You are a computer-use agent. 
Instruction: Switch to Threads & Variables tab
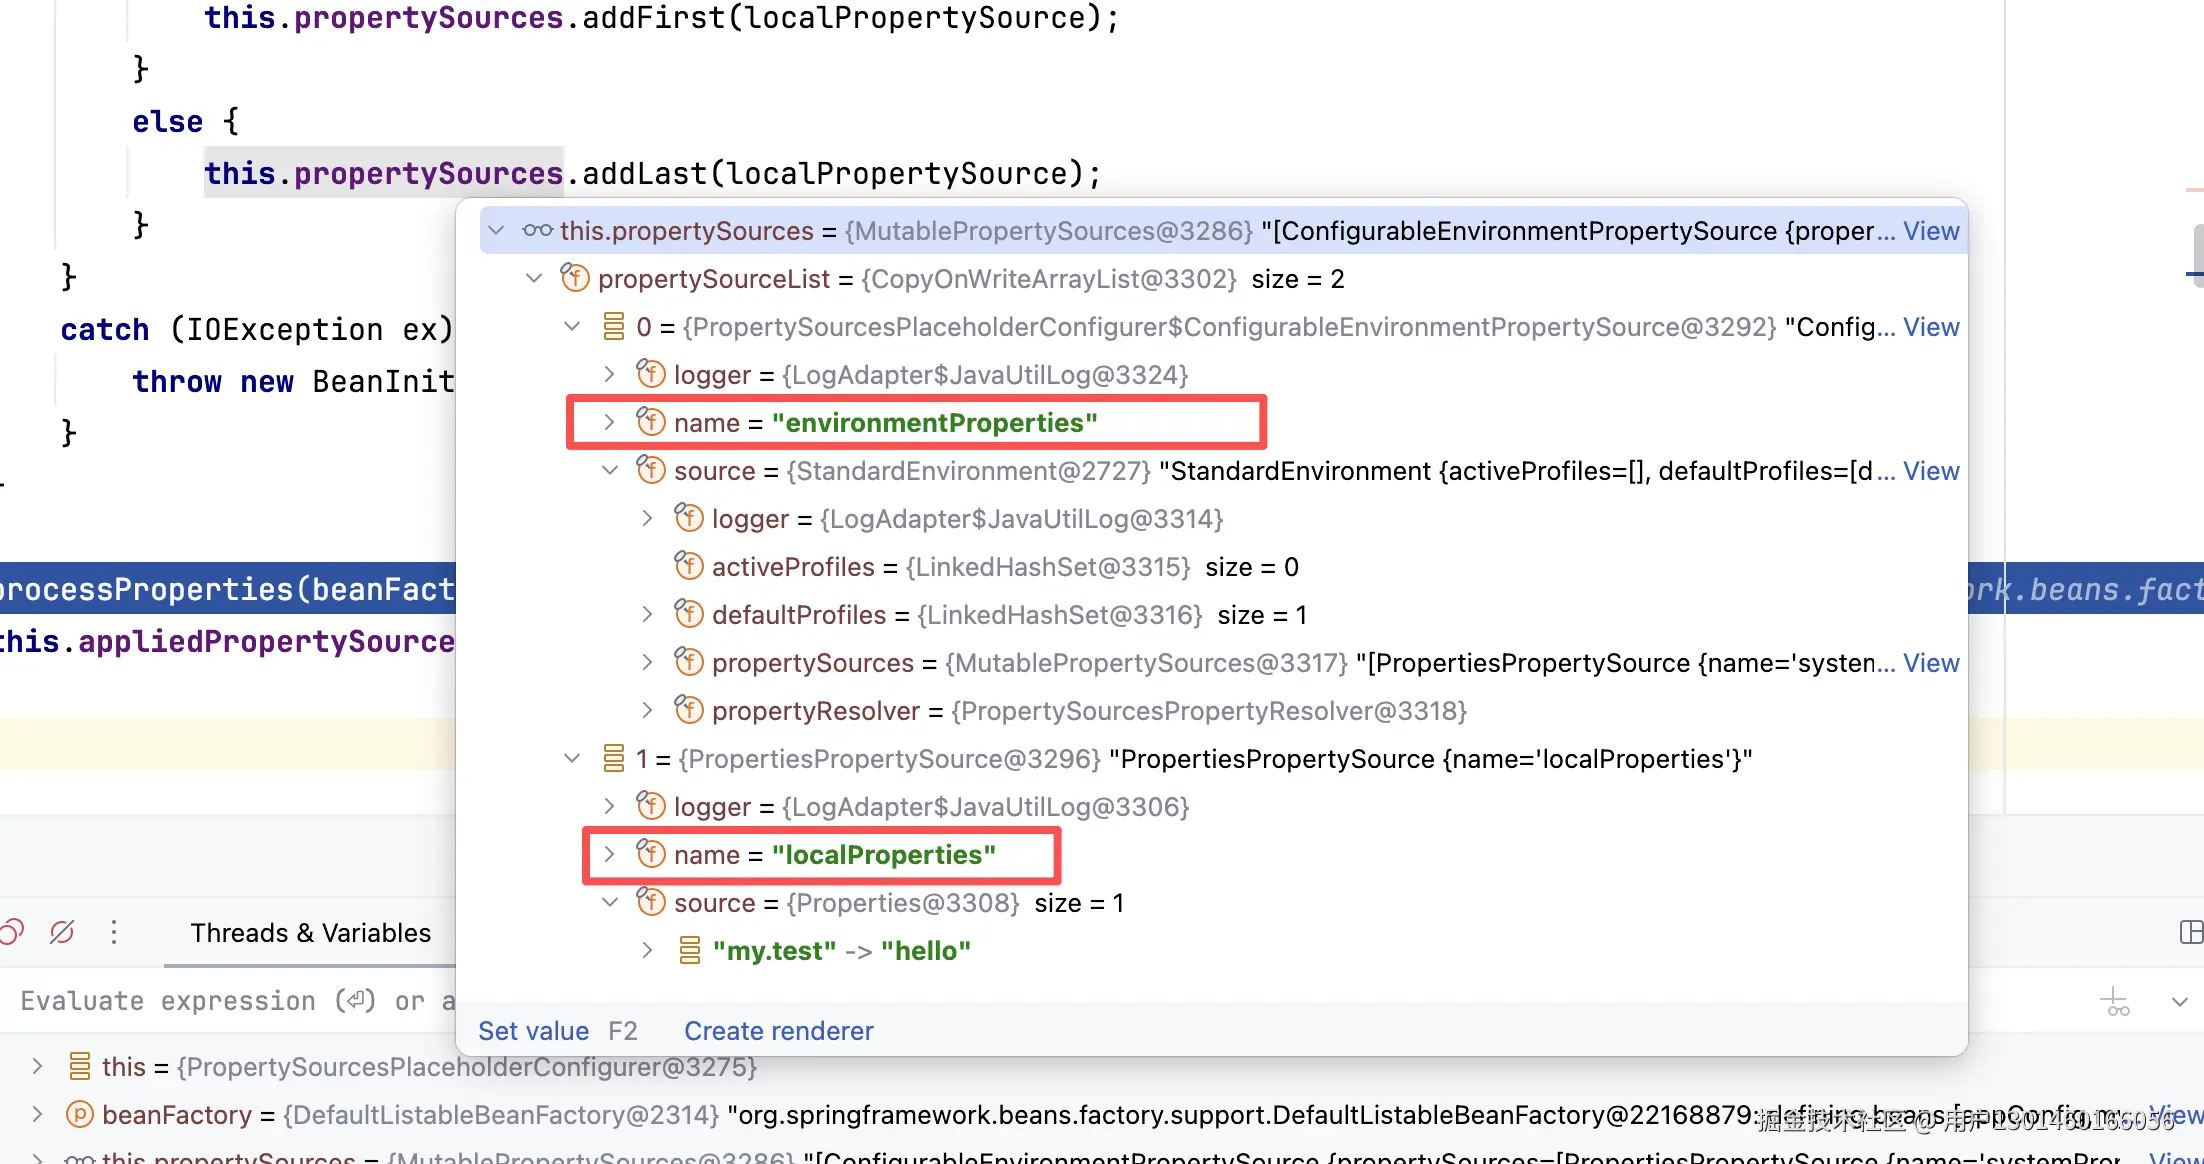310,933
